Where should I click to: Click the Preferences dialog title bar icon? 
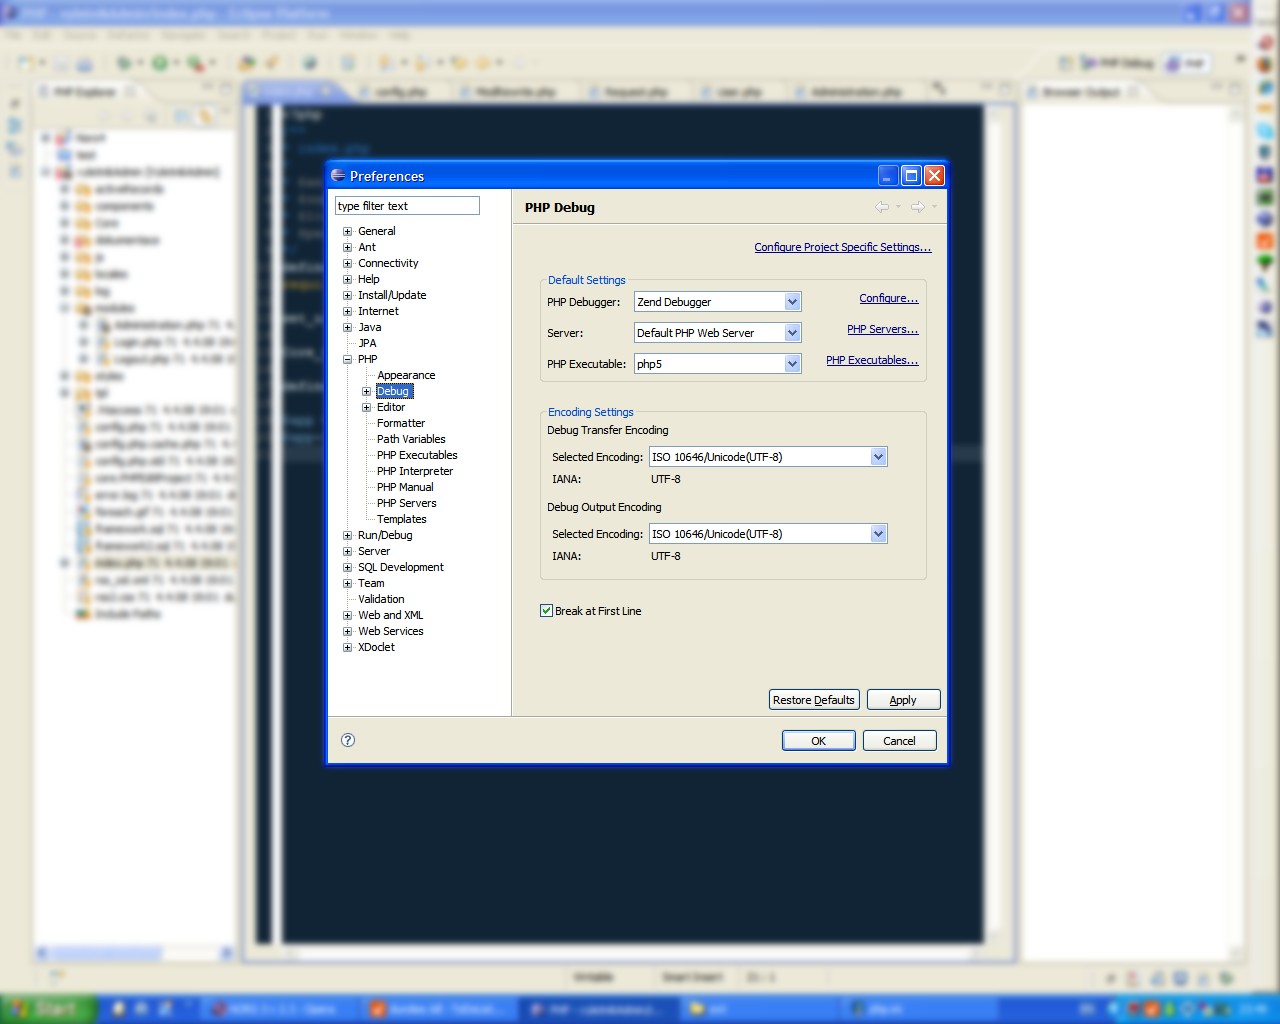coord(338,175)
